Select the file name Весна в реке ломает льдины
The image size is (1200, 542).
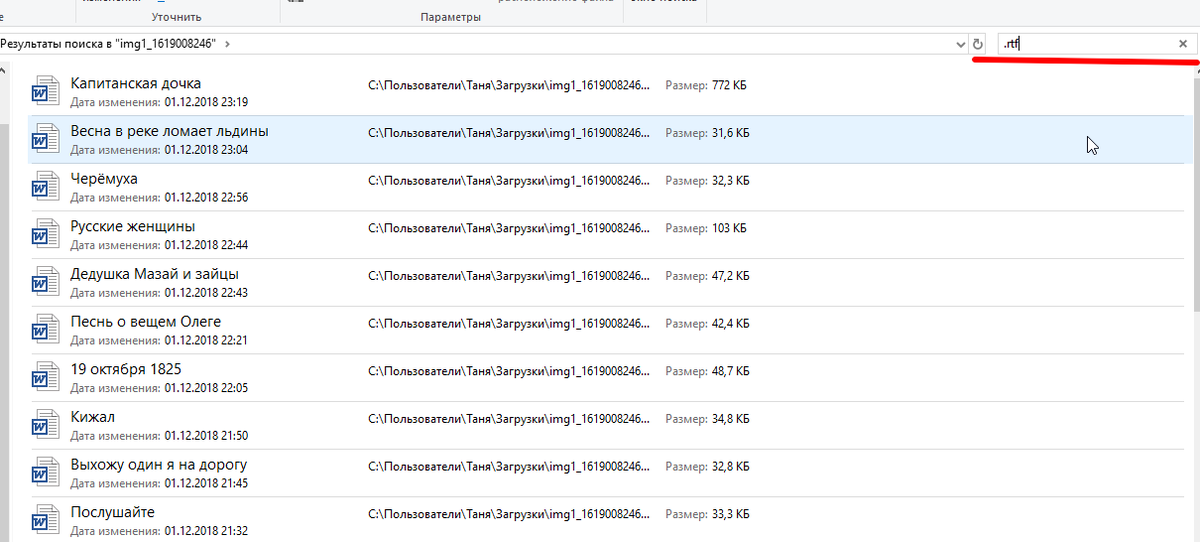[x=170, y=131]
